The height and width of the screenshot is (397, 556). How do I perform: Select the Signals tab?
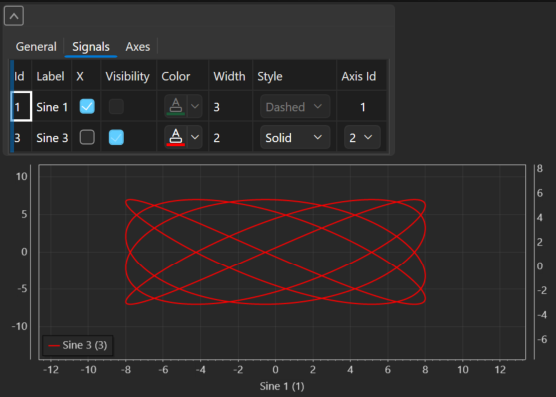tap(91, 47)
